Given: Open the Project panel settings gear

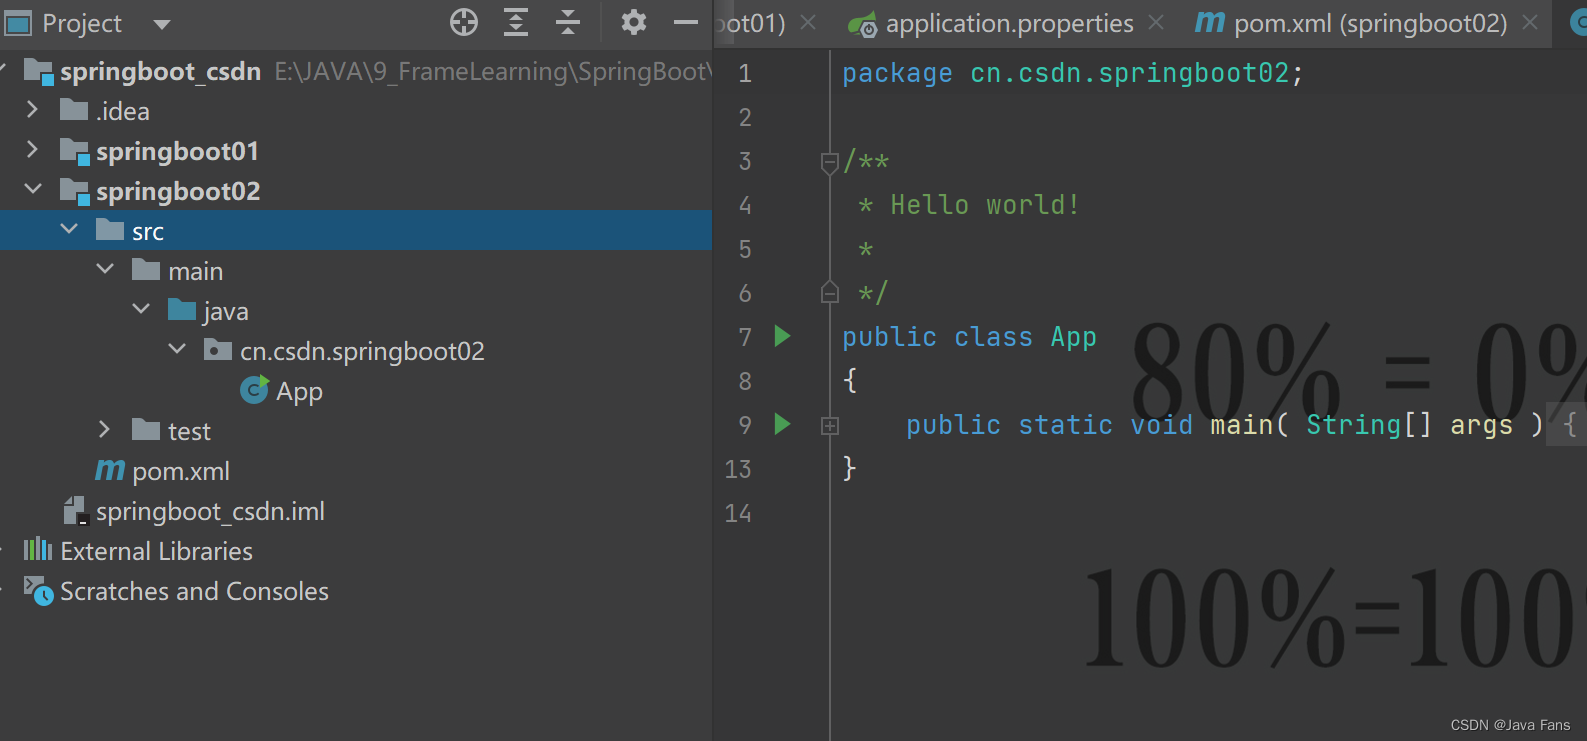Looking at the screenshot, I should coord(634,22).
